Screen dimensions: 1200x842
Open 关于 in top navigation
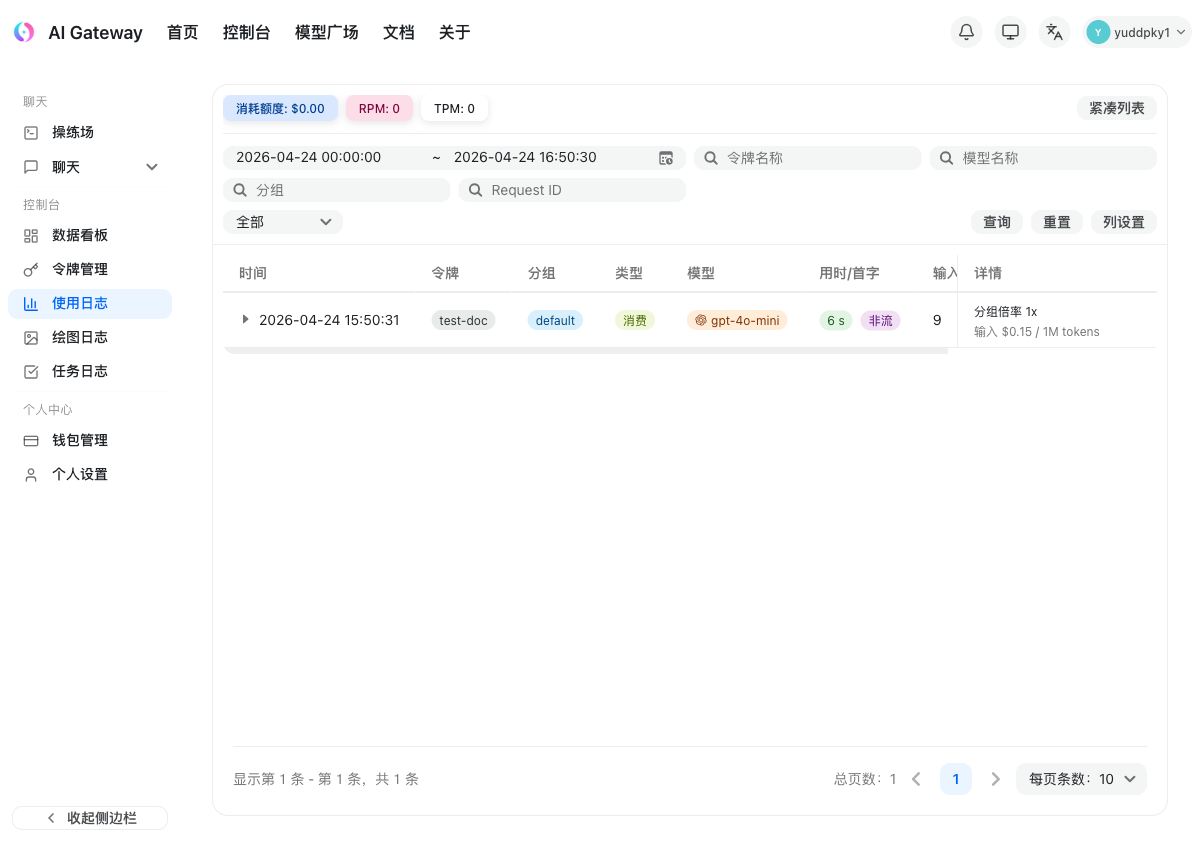[x=454, y=32]
